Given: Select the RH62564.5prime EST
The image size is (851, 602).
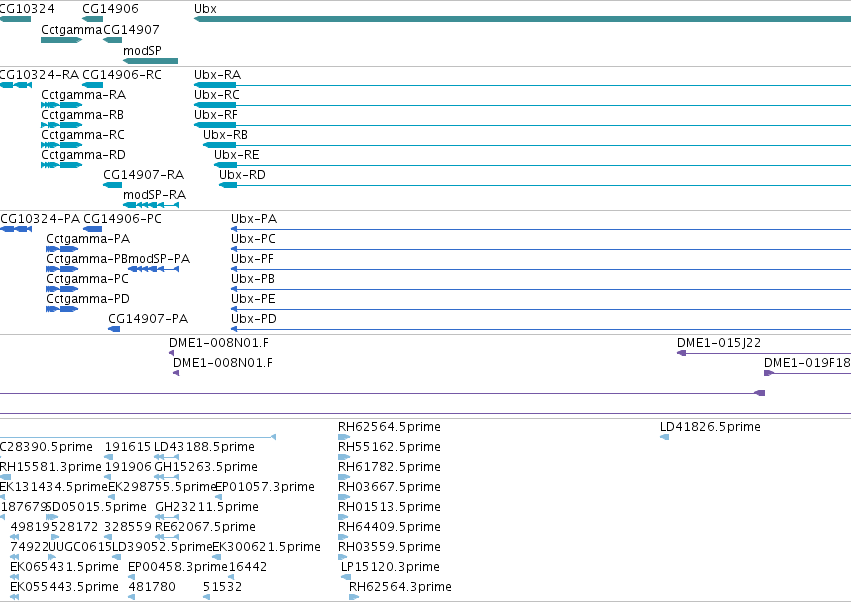Looking at the screenshot, I should [x=344, y=437].
